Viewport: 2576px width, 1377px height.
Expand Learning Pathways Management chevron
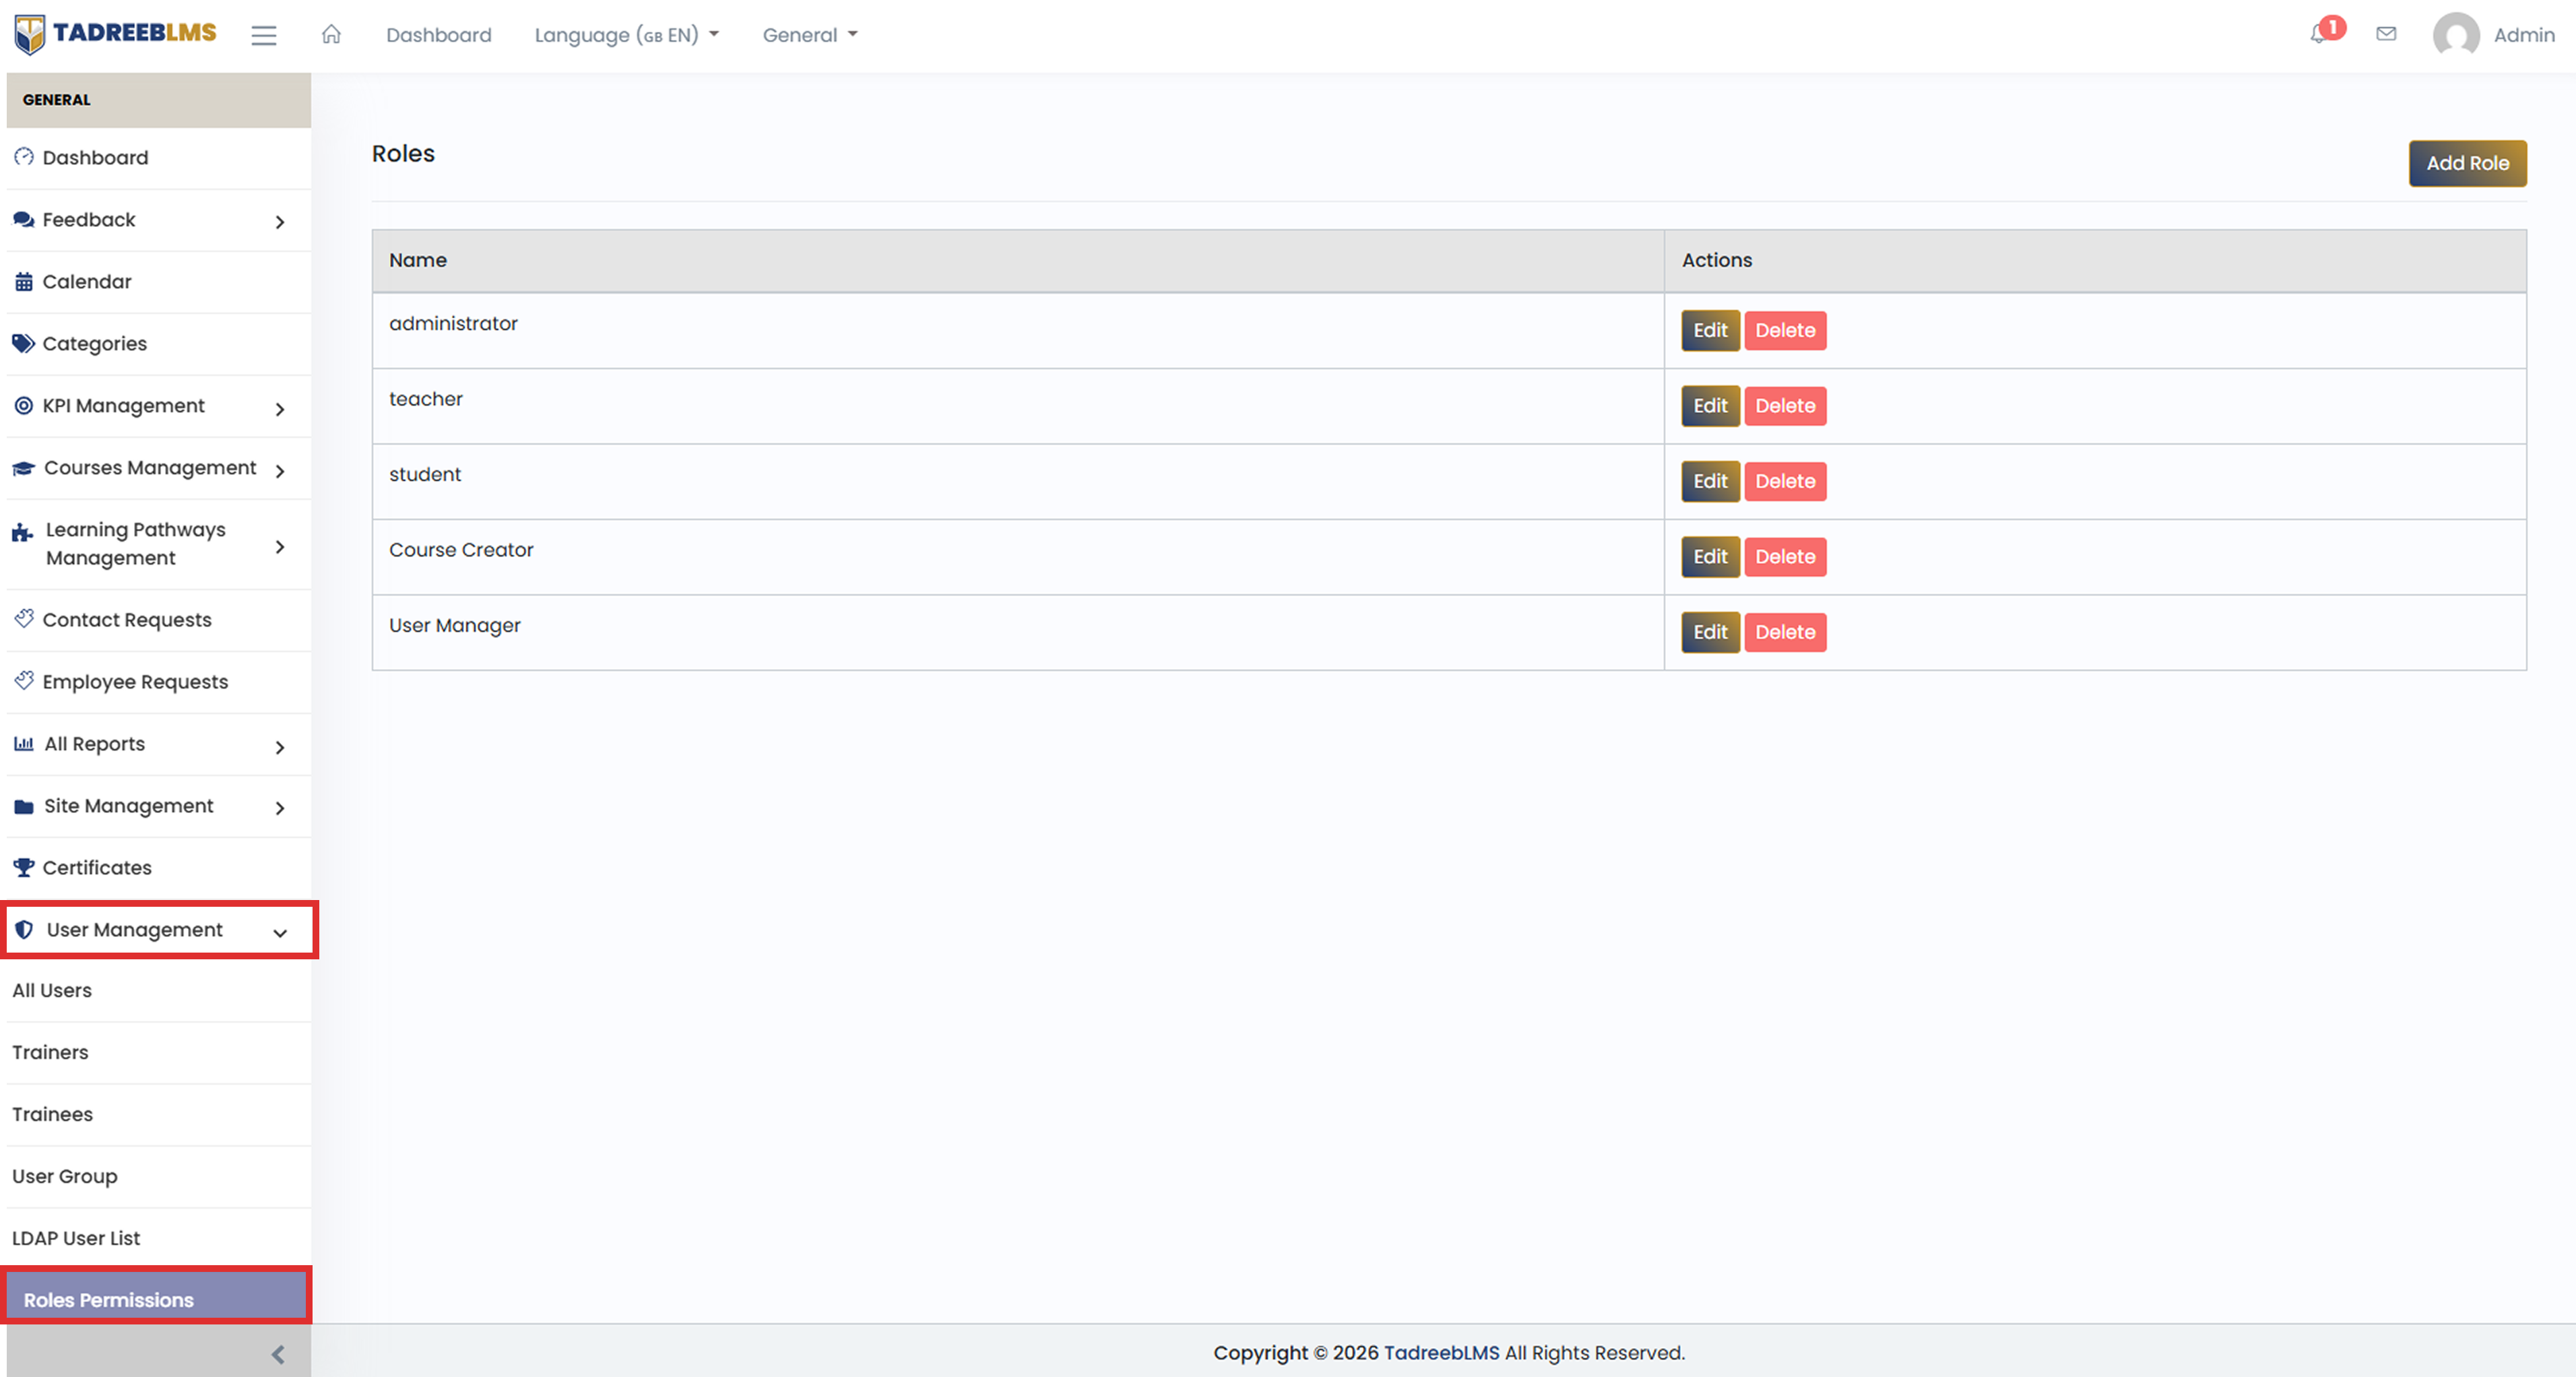tap(280, 546)
